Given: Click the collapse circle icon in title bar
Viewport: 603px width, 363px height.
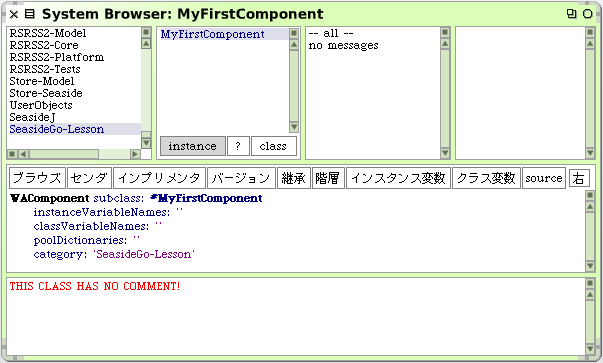Looking at the screenshot, I should [587, 14].
